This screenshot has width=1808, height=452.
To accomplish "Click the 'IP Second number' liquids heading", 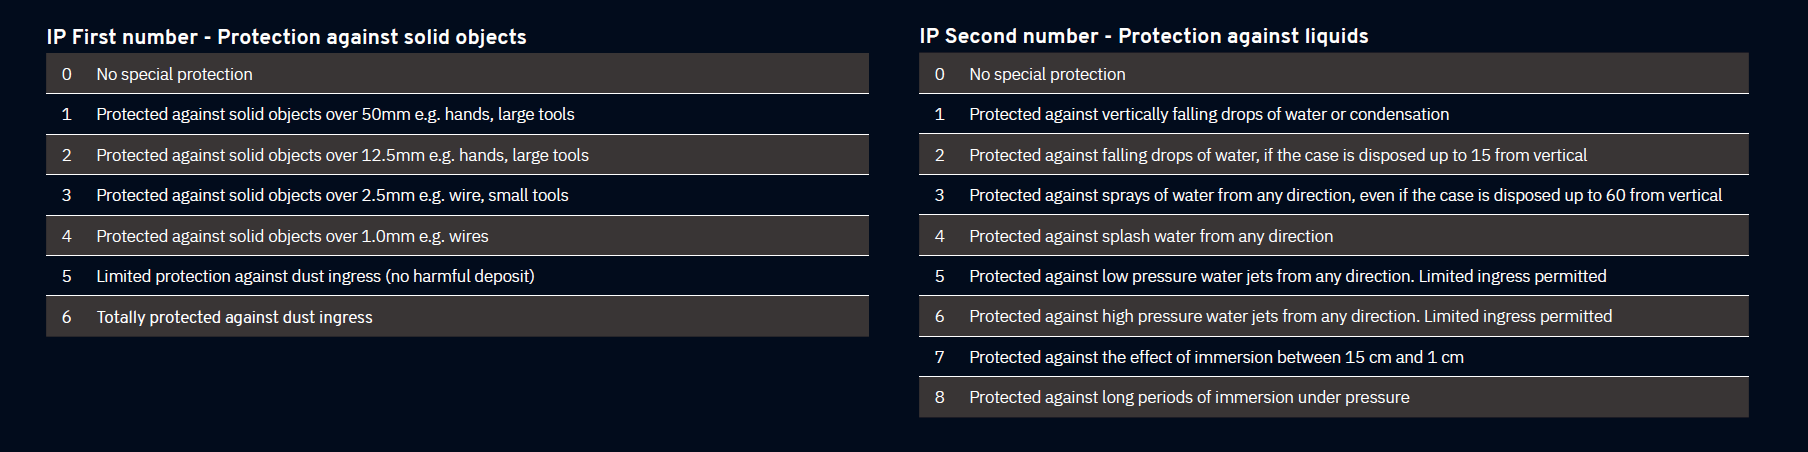I will click(x=1143, y=36).
